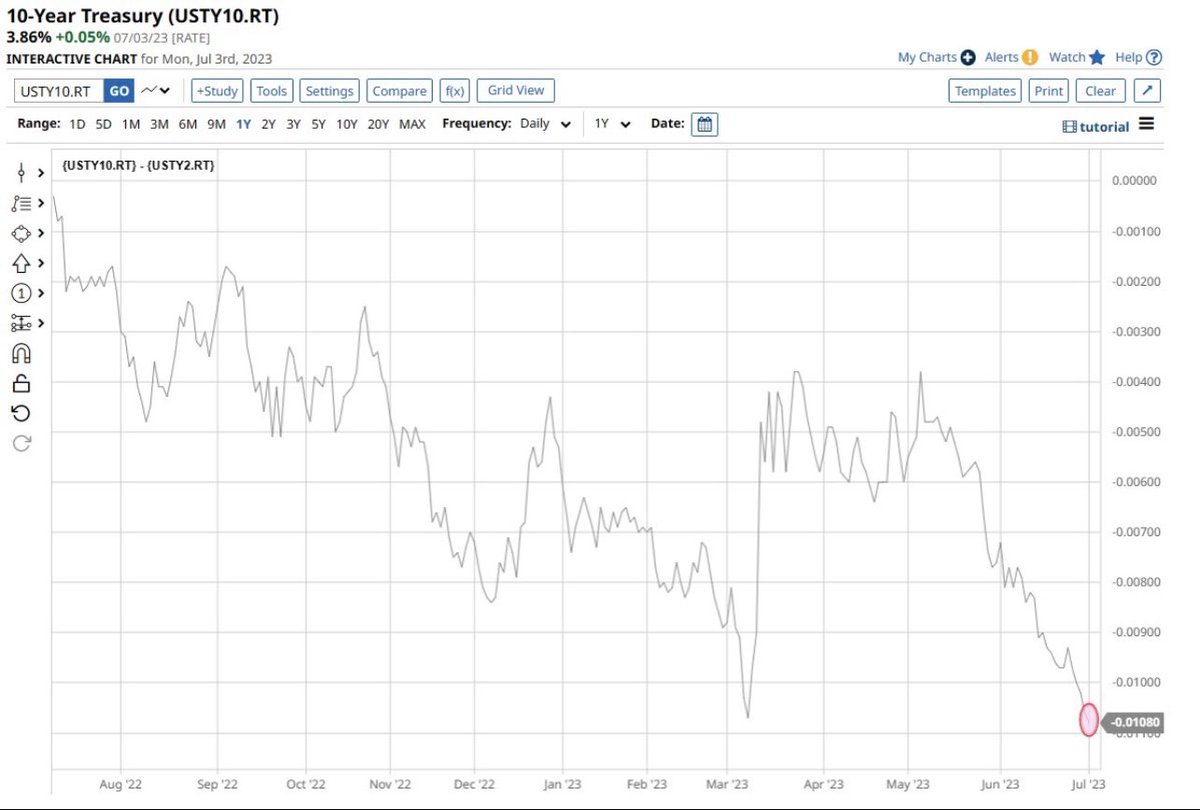Select the 6M range
The image size is (1200, 810).
click(188, 124)
